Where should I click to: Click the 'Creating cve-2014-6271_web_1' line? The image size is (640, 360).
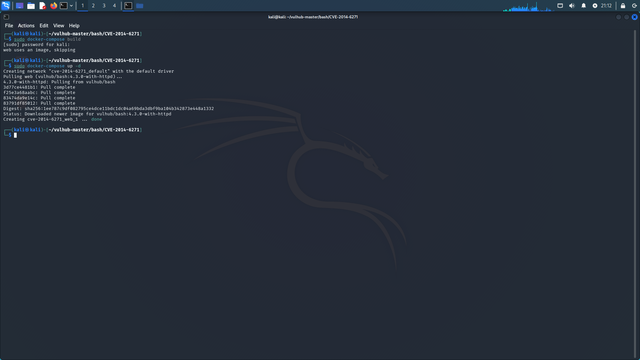(x=53, y=119)
